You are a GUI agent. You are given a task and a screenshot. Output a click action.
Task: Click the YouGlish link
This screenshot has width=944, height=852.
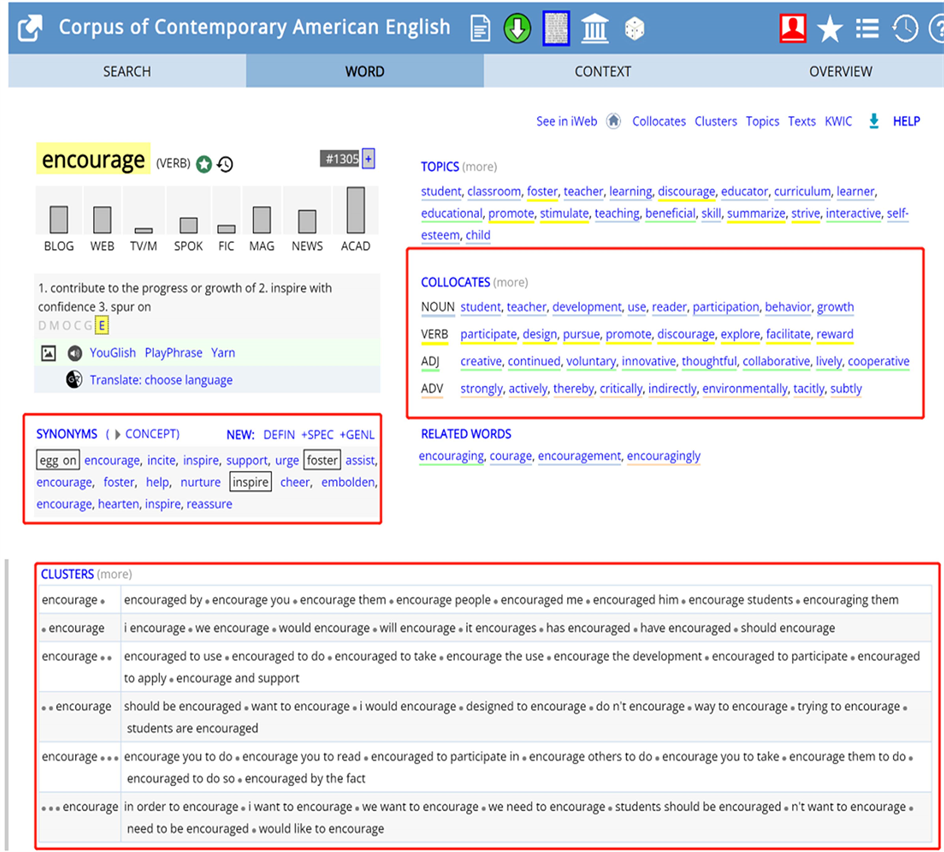pos(113,353)
